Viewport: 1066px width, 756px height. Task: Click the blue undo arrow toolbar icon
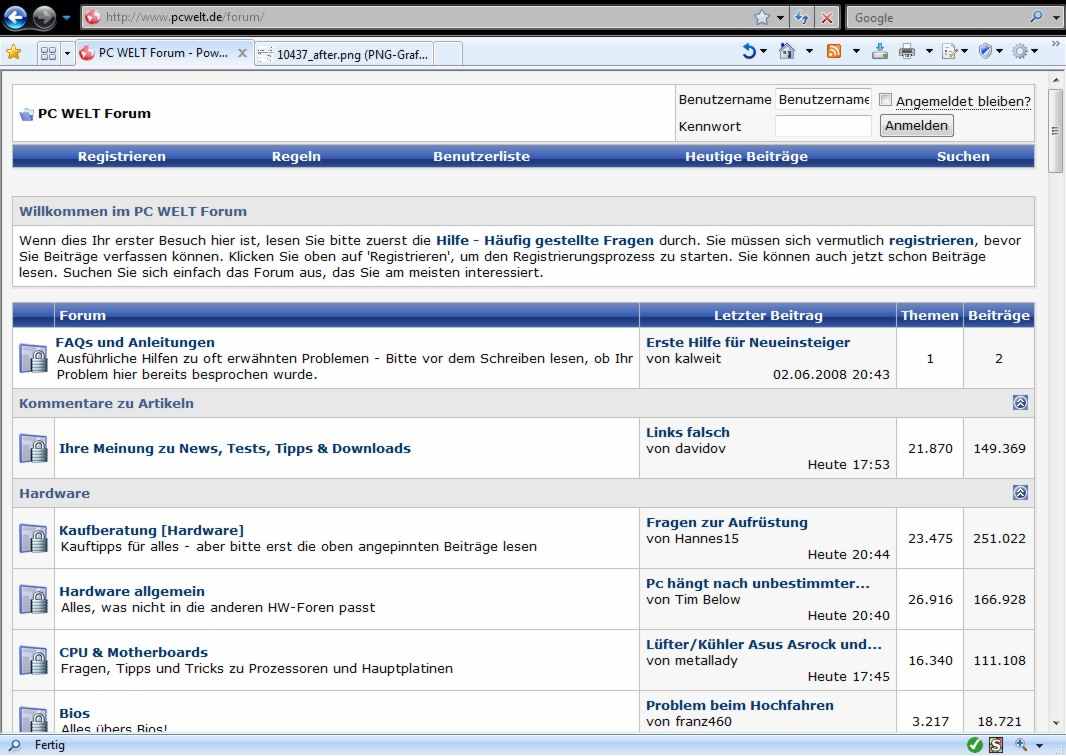tap(749, 51)
